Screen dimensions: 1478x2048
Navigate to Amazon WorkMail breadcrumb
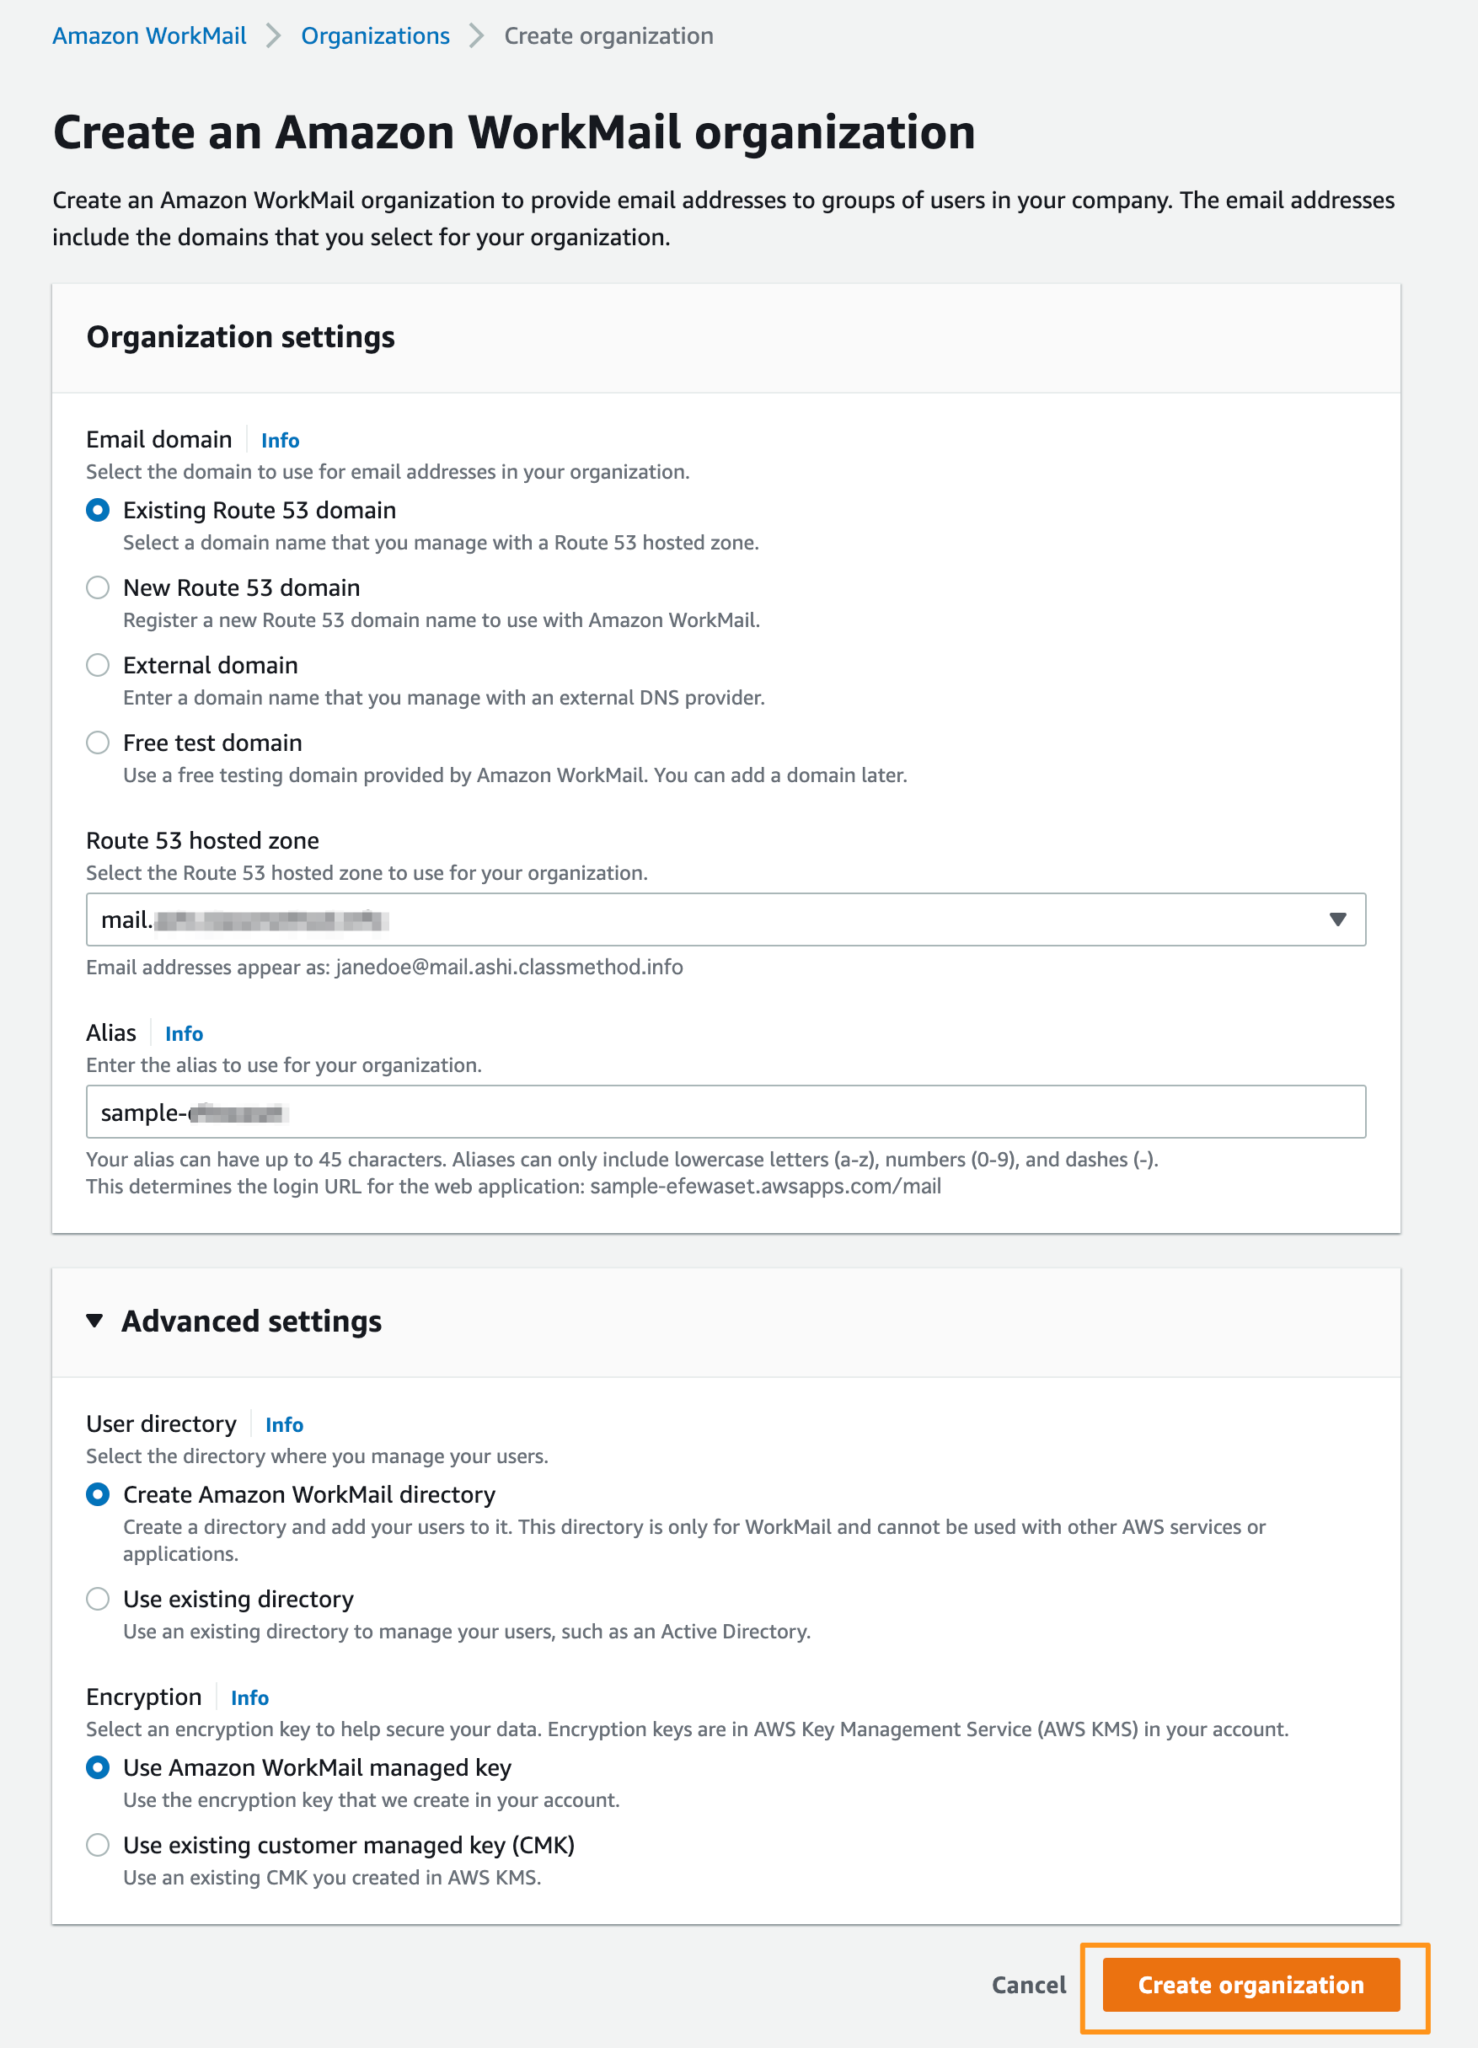(x=149, y=35)
